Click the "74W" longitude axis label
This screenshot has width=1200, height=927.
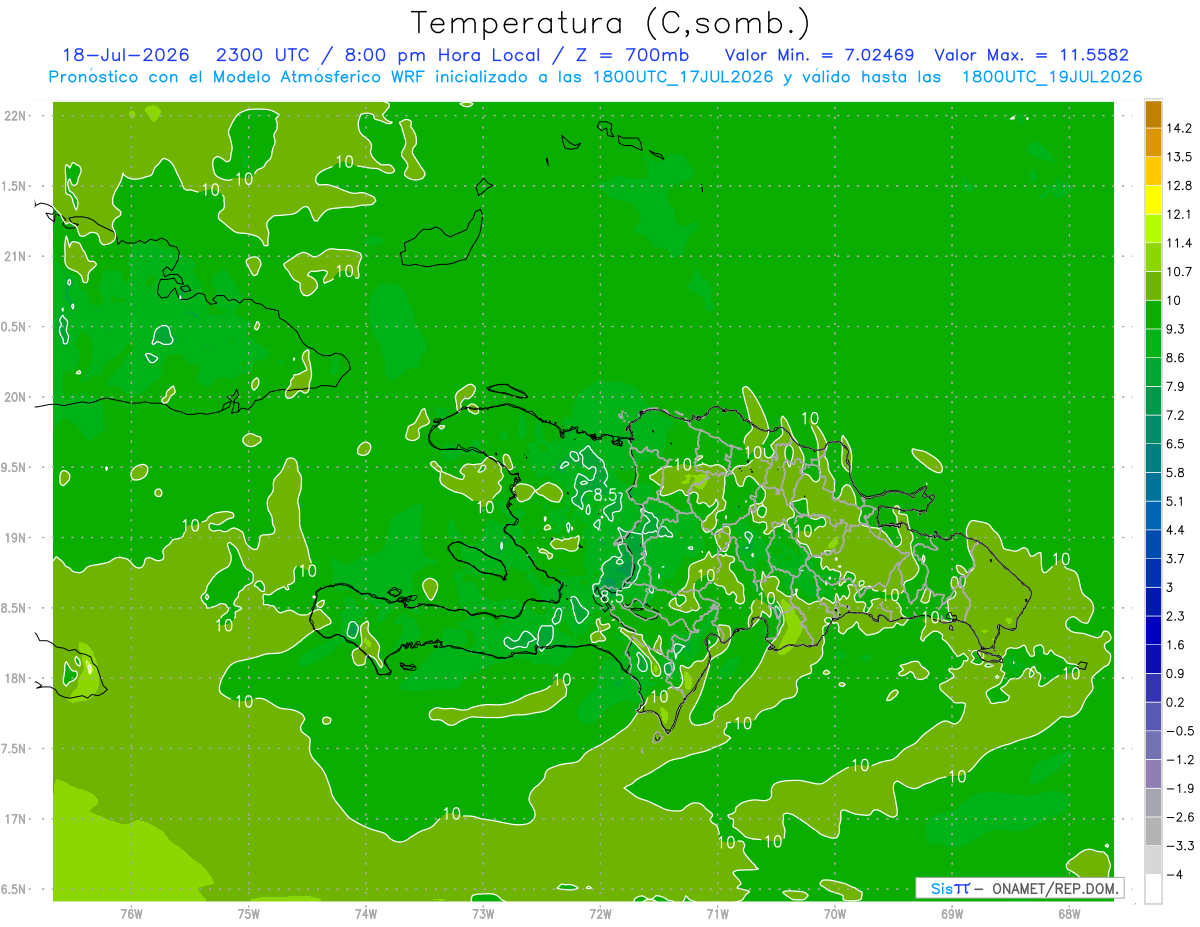tap(366, 913)
